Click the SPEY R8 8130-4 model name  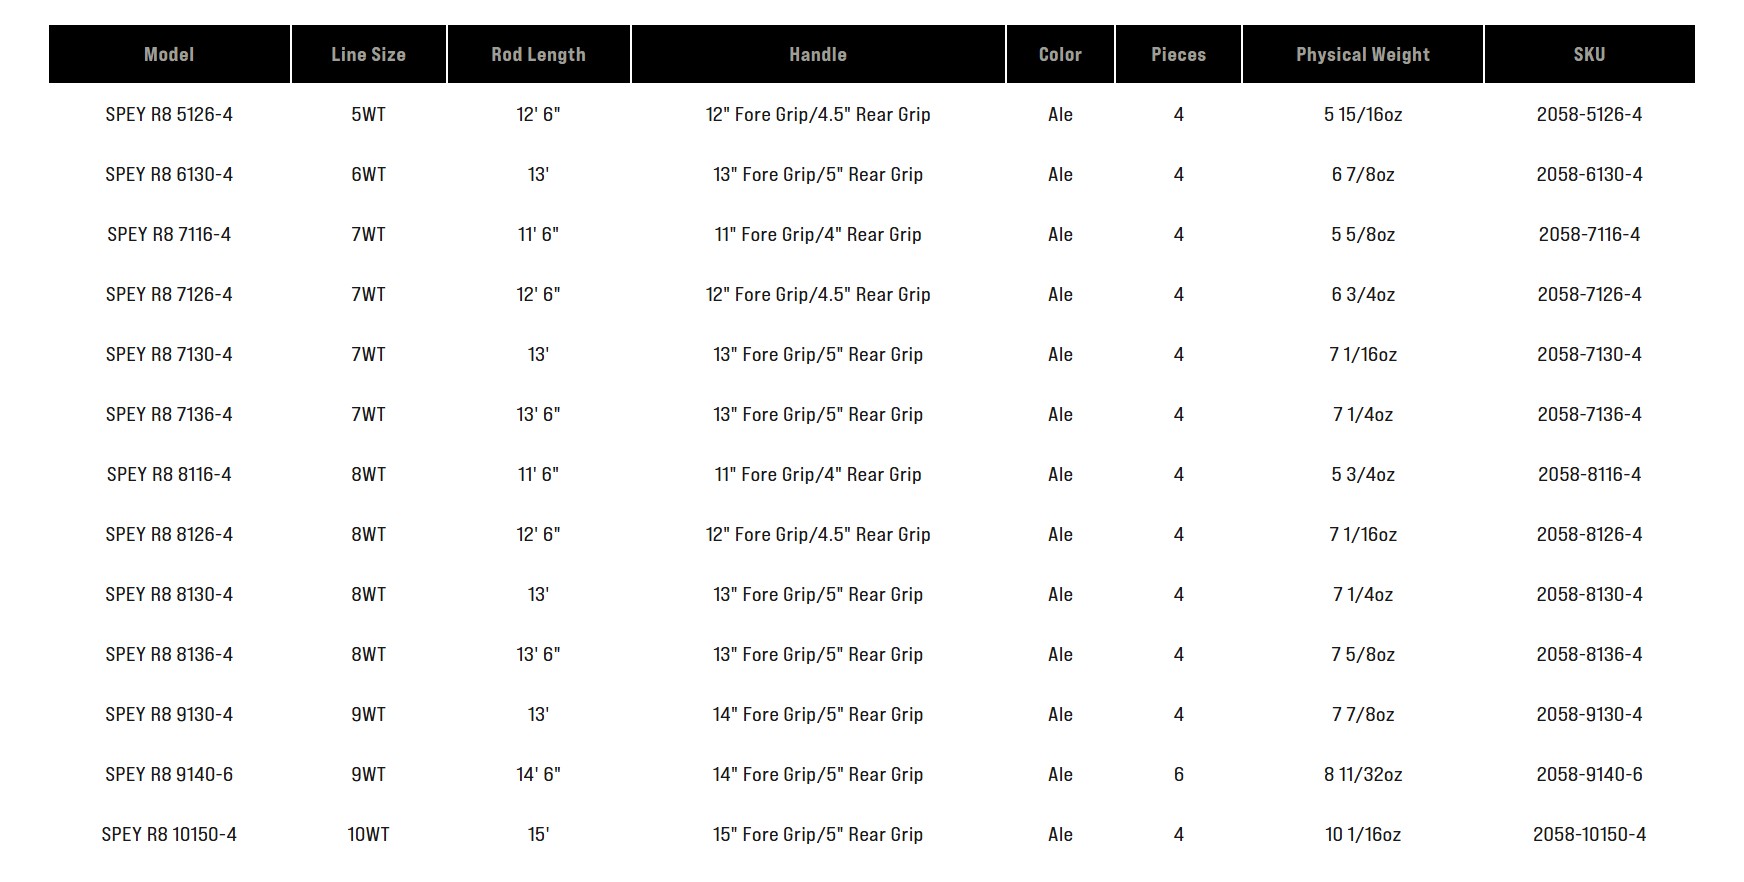[169, 595]
